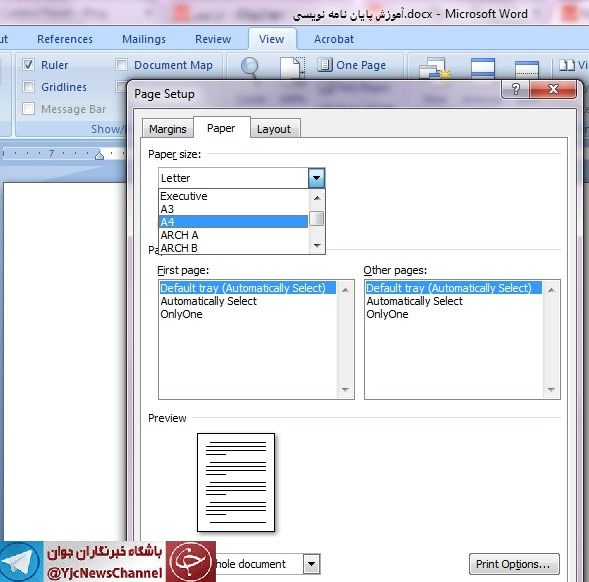Viewport: 589px width, 582px height.
Task: Click the One Page view icon
Action: (x=325, y=65)
